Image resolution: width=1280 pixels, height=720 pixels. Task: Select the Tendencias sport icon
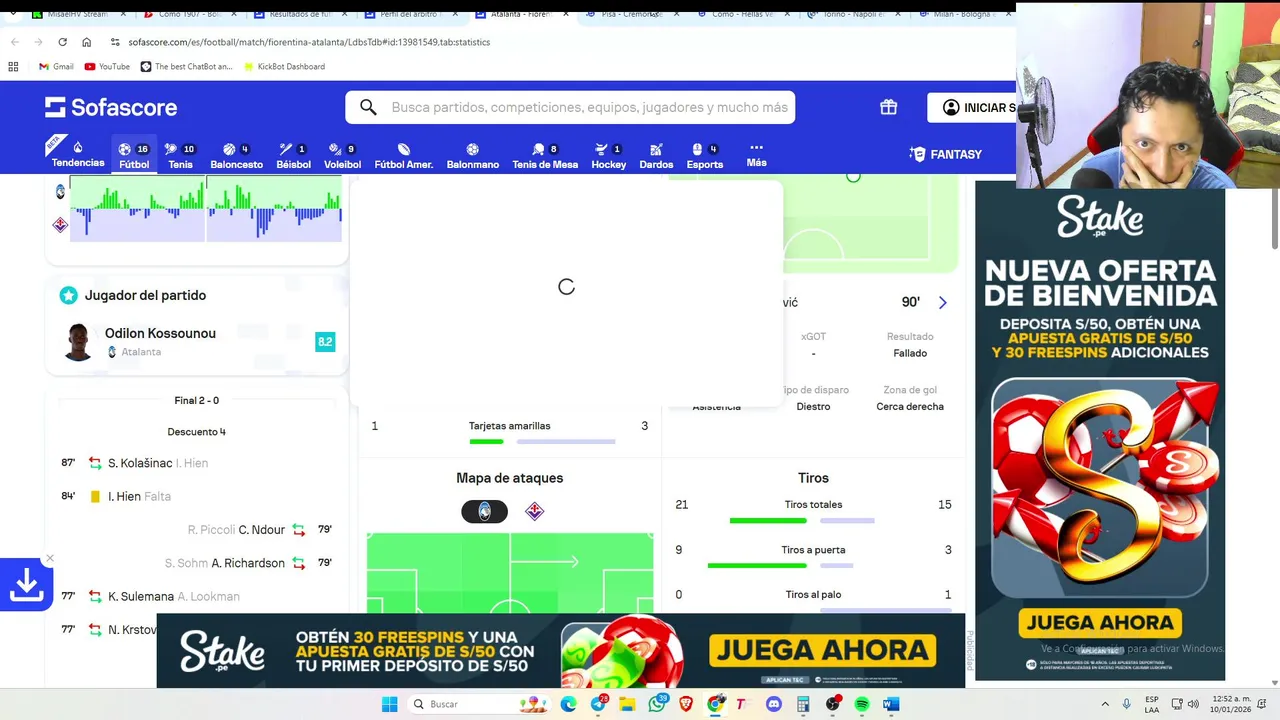[x=78, y=154]
